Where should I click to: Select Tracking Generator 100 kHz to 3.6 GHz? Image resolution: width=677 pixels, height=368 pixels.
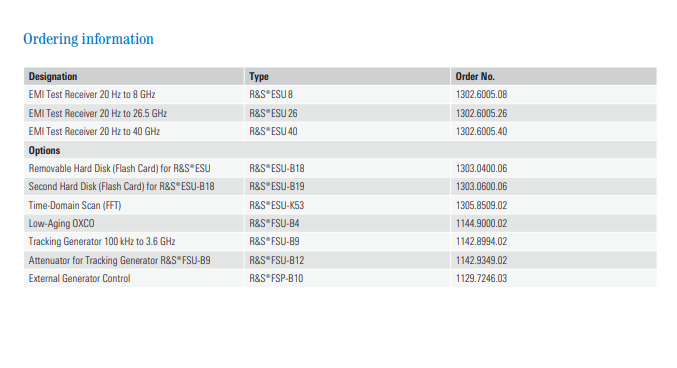click(x=102, y=241)
